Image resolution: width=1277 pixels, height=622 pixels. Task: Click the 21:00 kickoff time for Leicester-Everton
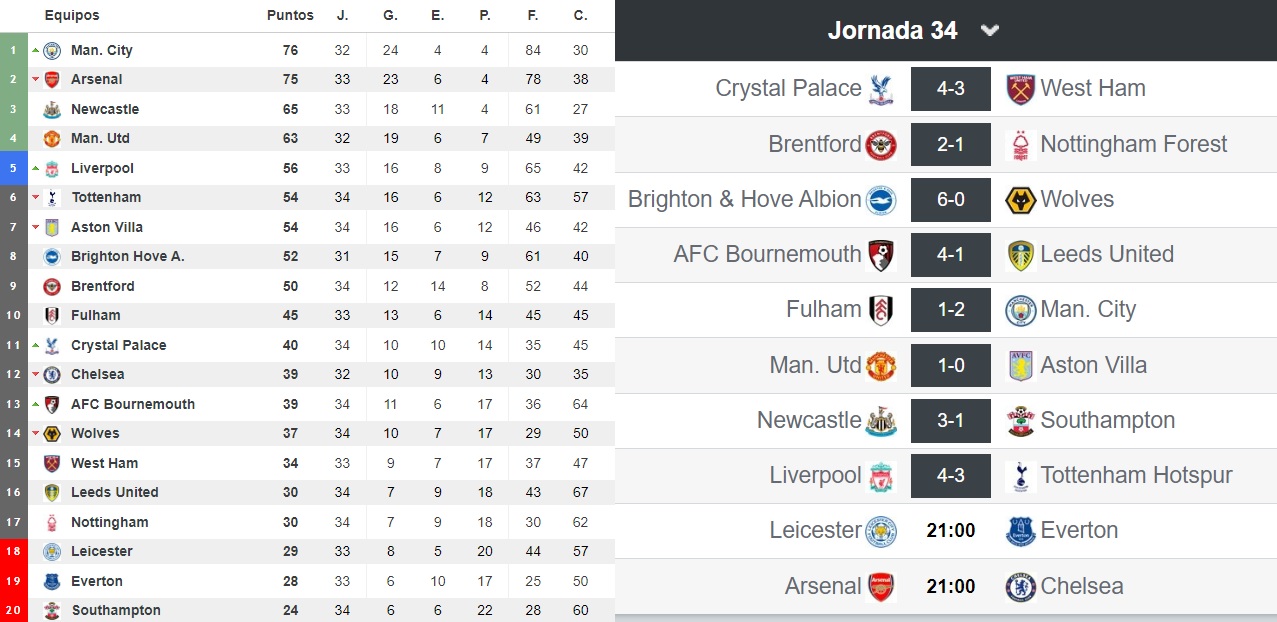pyautogui.click(x=951, y=531)
